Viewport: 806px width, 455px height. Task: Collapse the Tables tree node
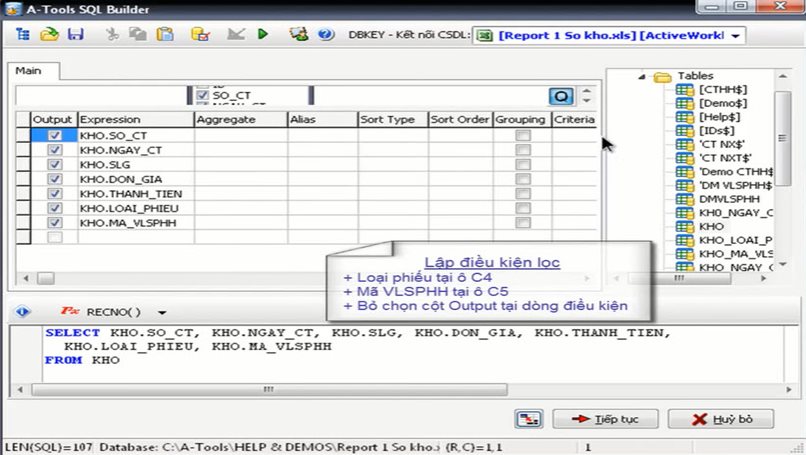(642, 77)
